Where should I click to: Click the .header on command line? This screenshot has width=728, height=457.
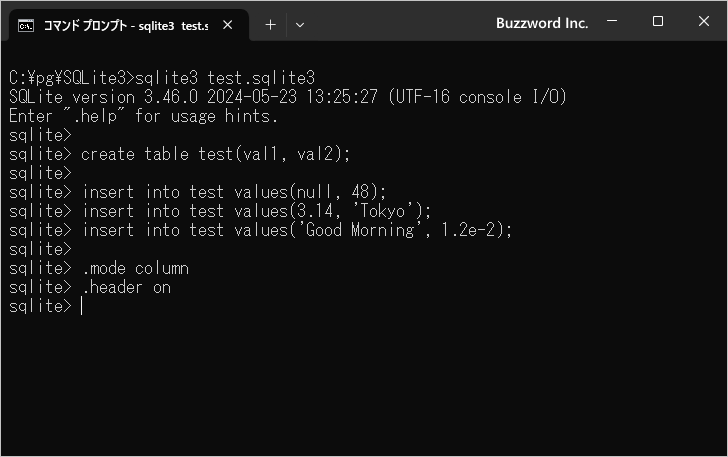(126, 288)
